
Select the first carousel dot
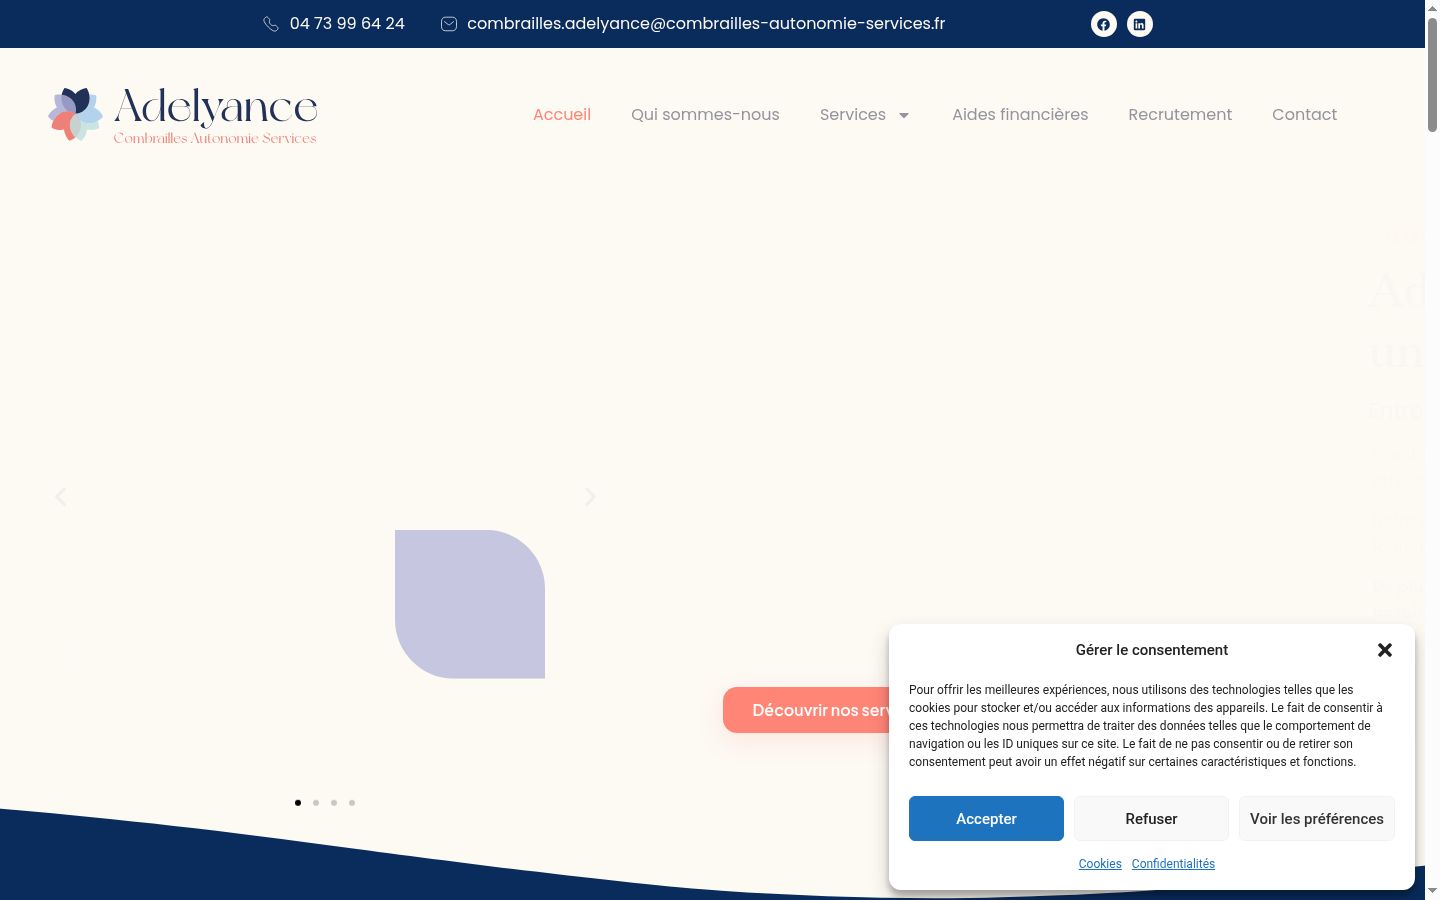point(298,803)
